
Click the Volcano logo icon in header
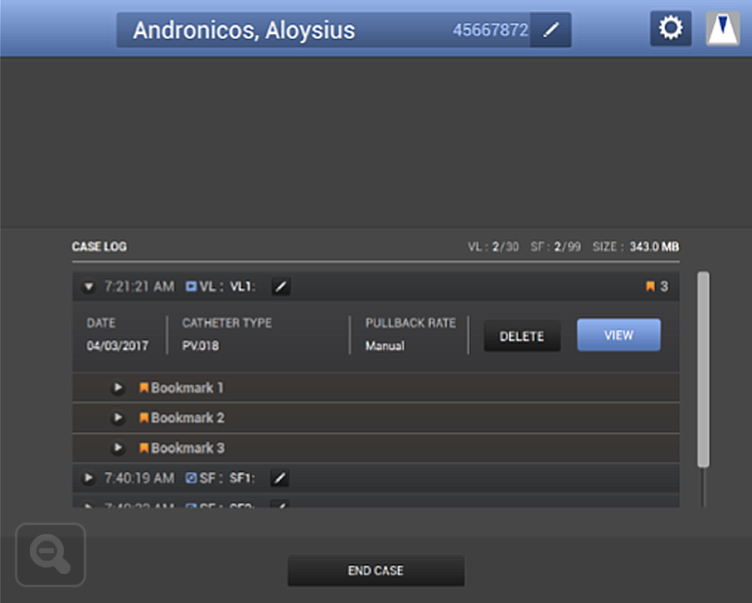tap(723, 28)
